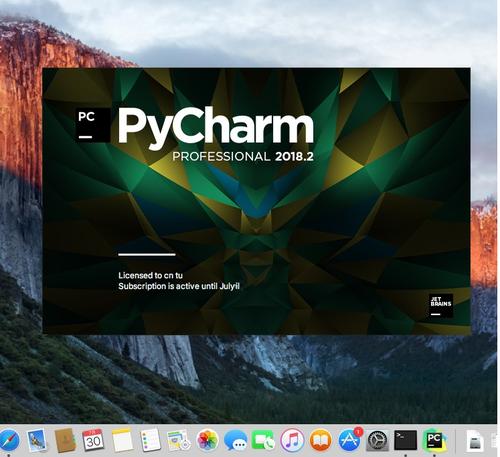This screenshot has height=457, width=500.
Task: Launch Contacts address book icon
Action: [65, 440]
